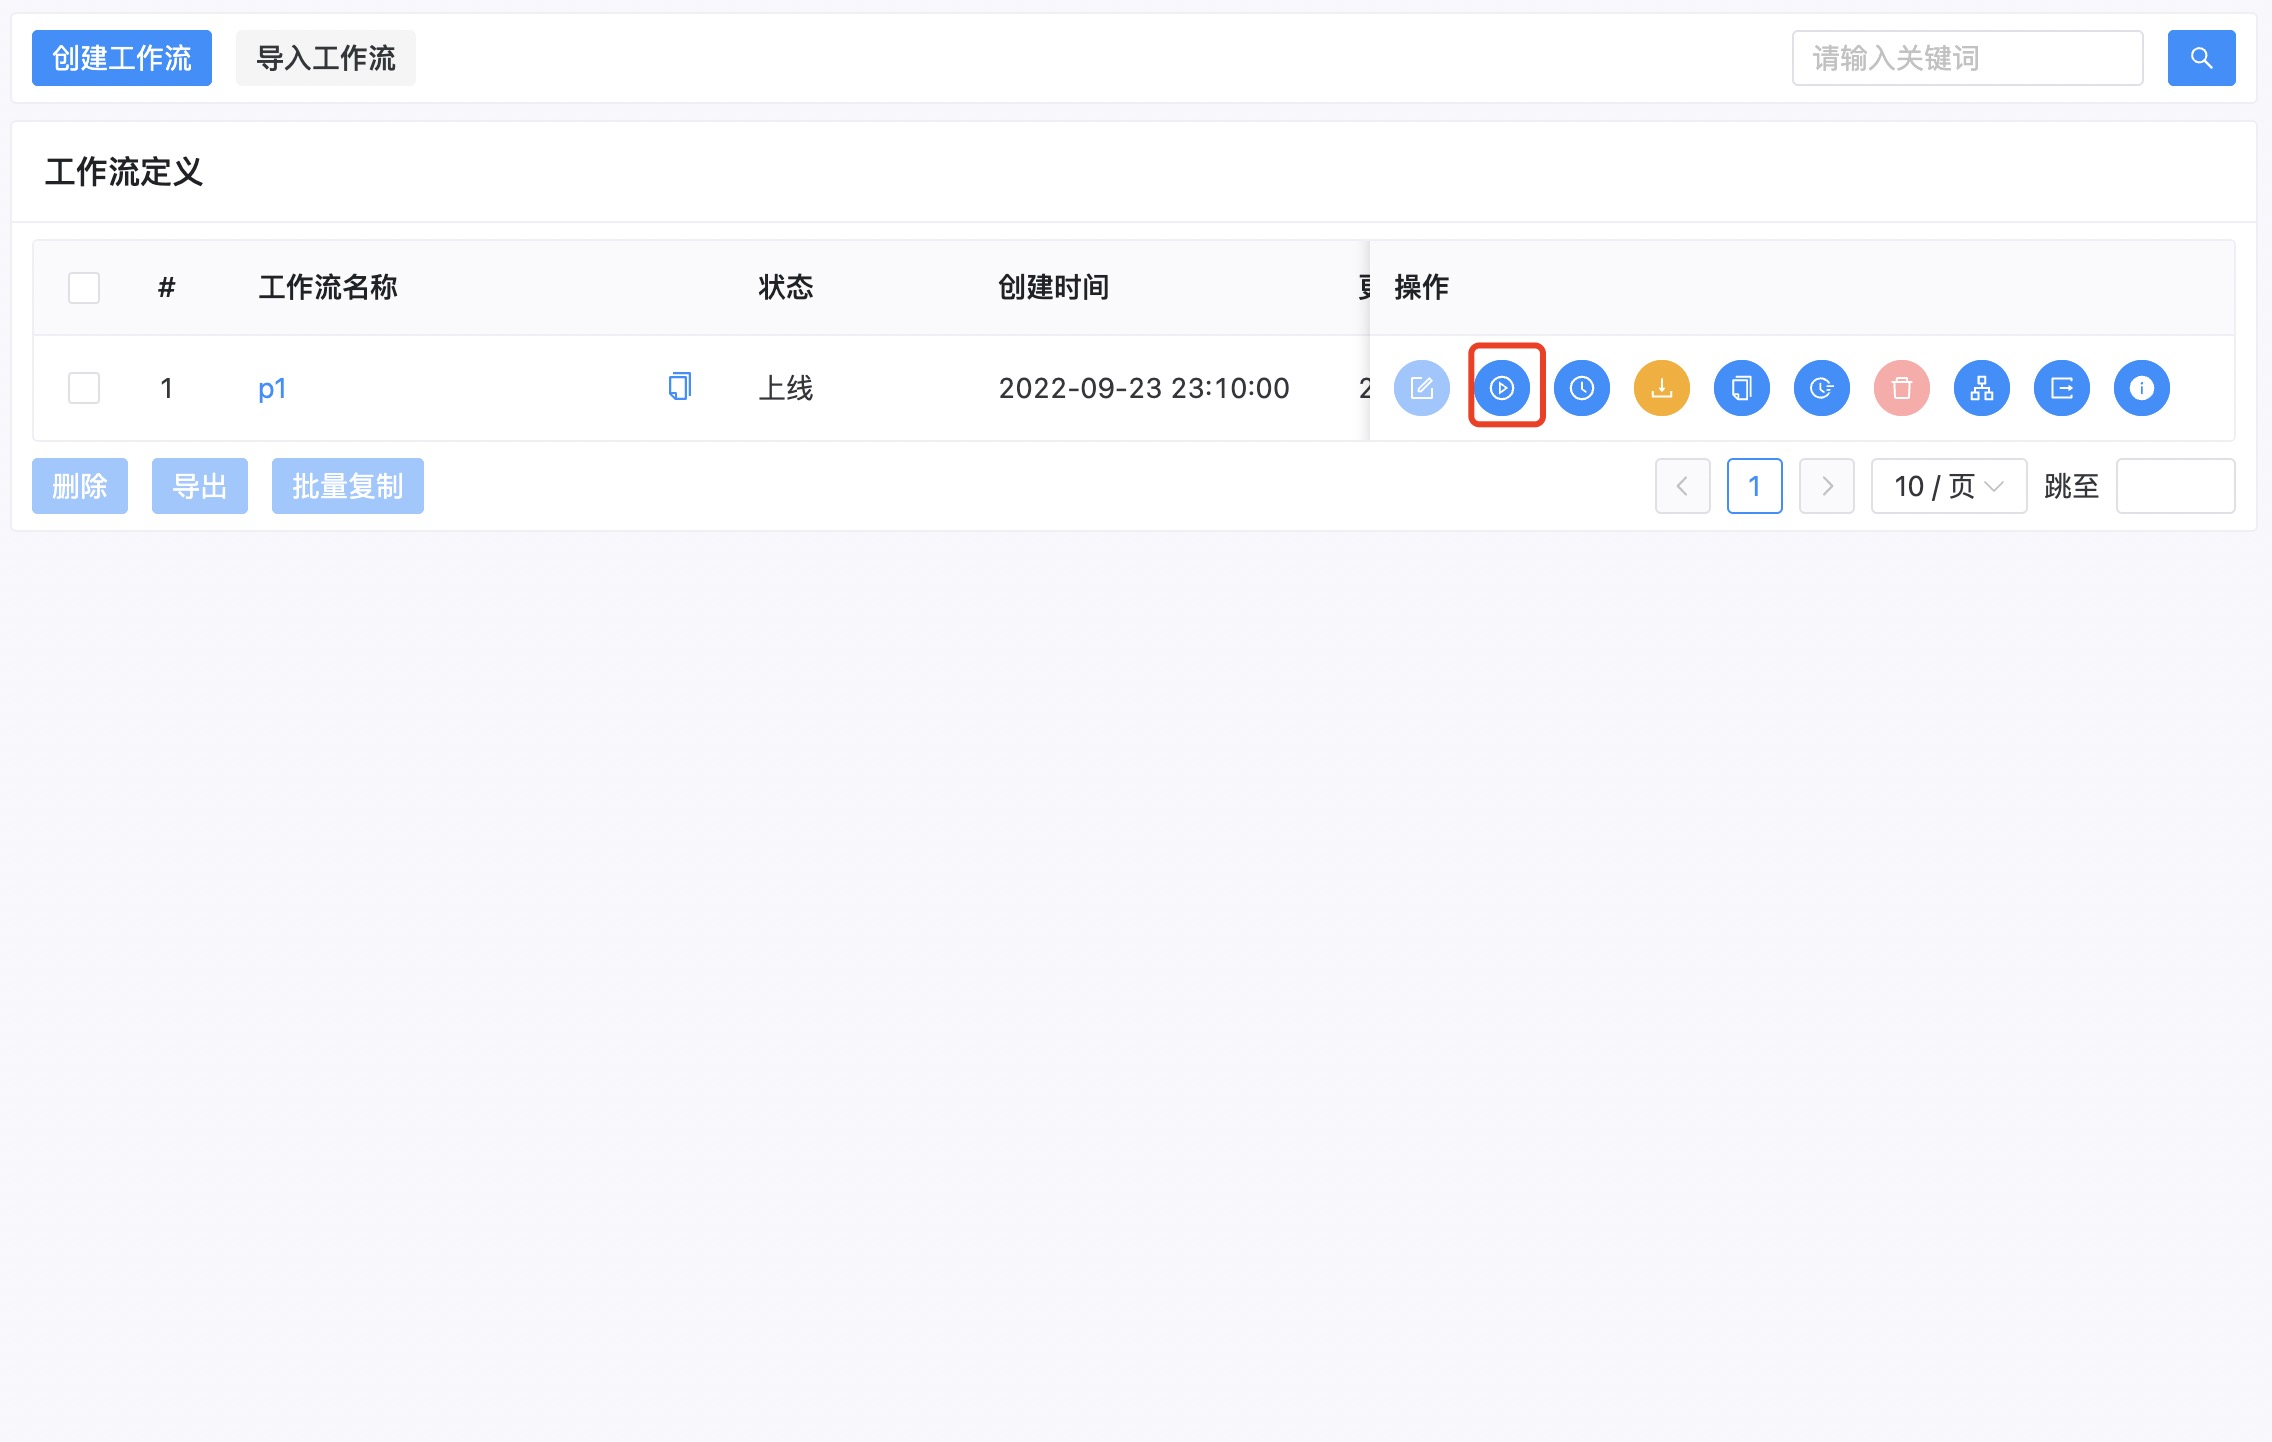Click the copy workflow icon in operations
Viewport: 2272px width, 1442px height.
(1741, 388)
